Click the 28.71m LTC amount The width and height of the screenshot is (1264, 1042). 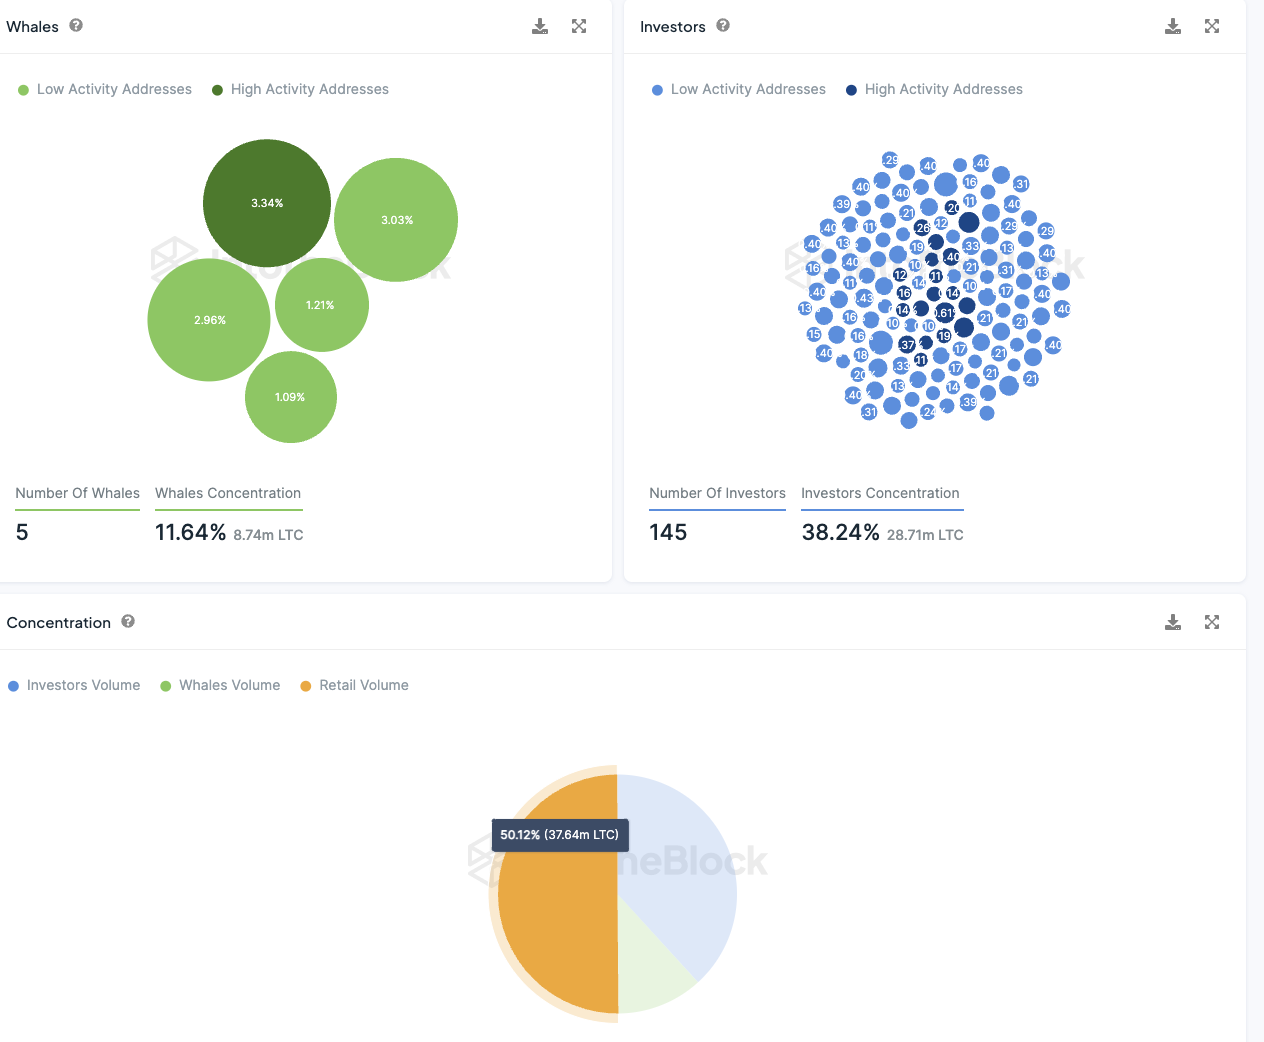[925, 535]
